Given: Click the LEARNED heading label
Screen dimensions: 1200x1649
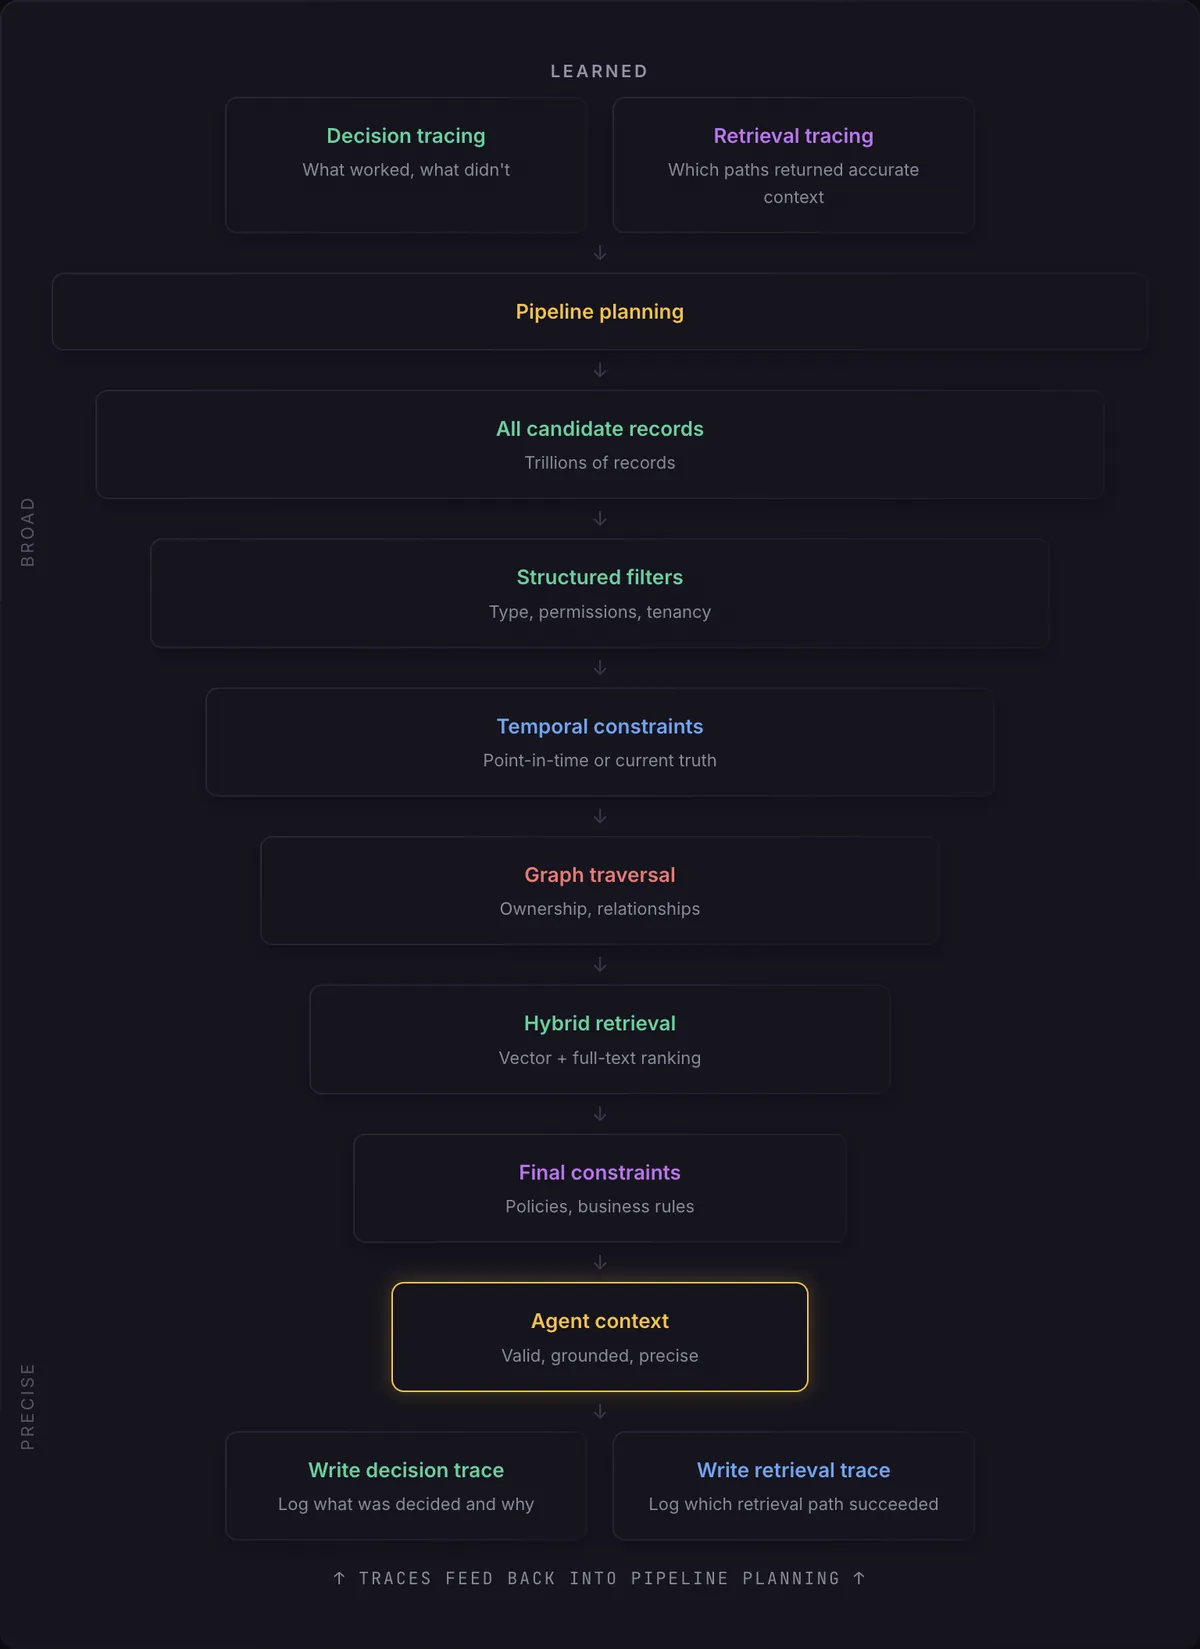Looking at the screenshot, I should tap(599, 71).
